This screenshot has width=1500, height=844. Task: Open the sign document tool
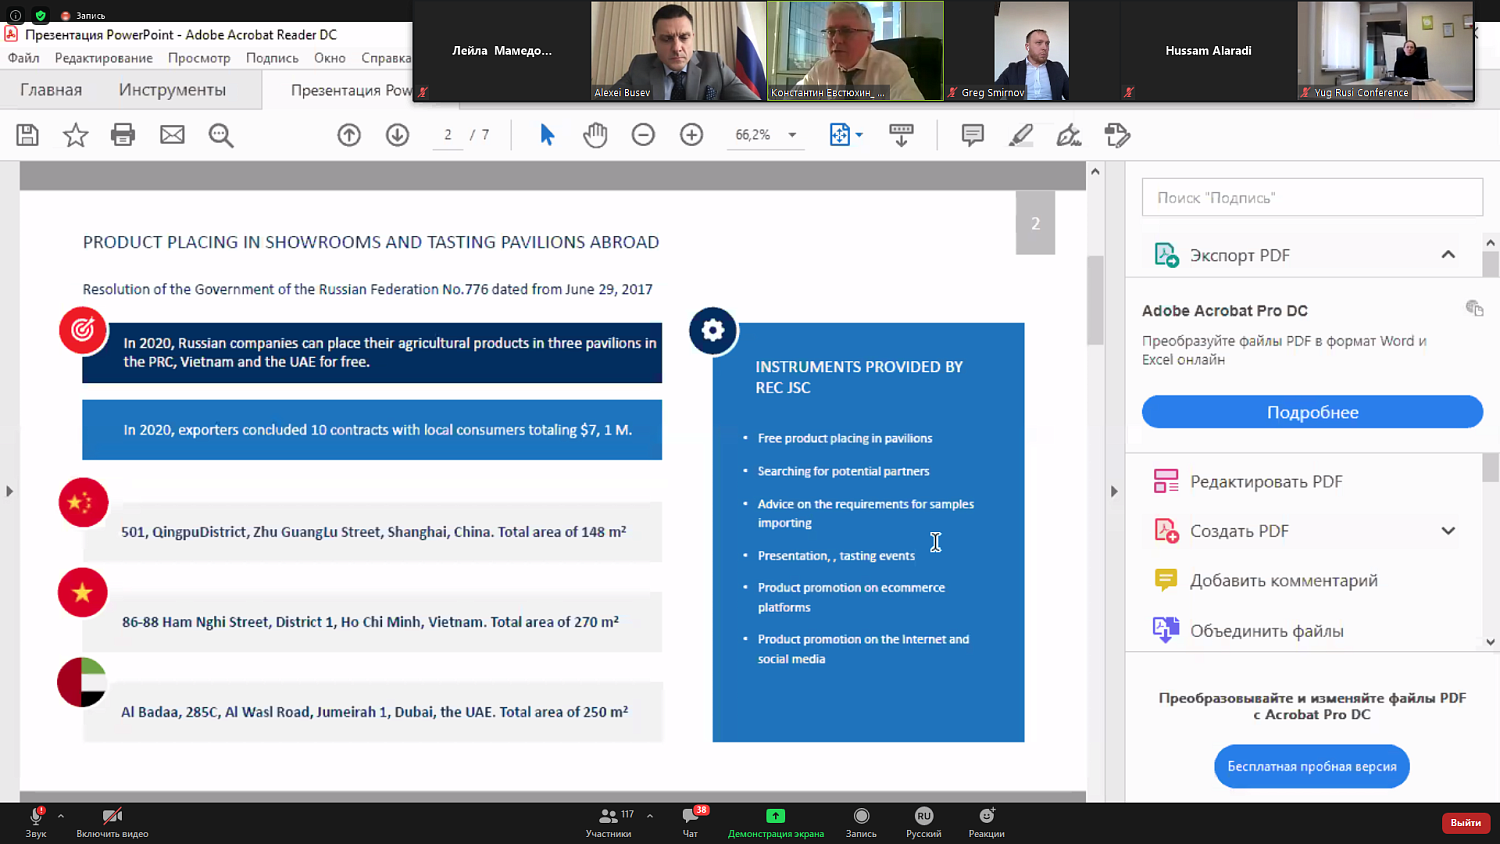pyautogui.click(x=1069, y=135)
